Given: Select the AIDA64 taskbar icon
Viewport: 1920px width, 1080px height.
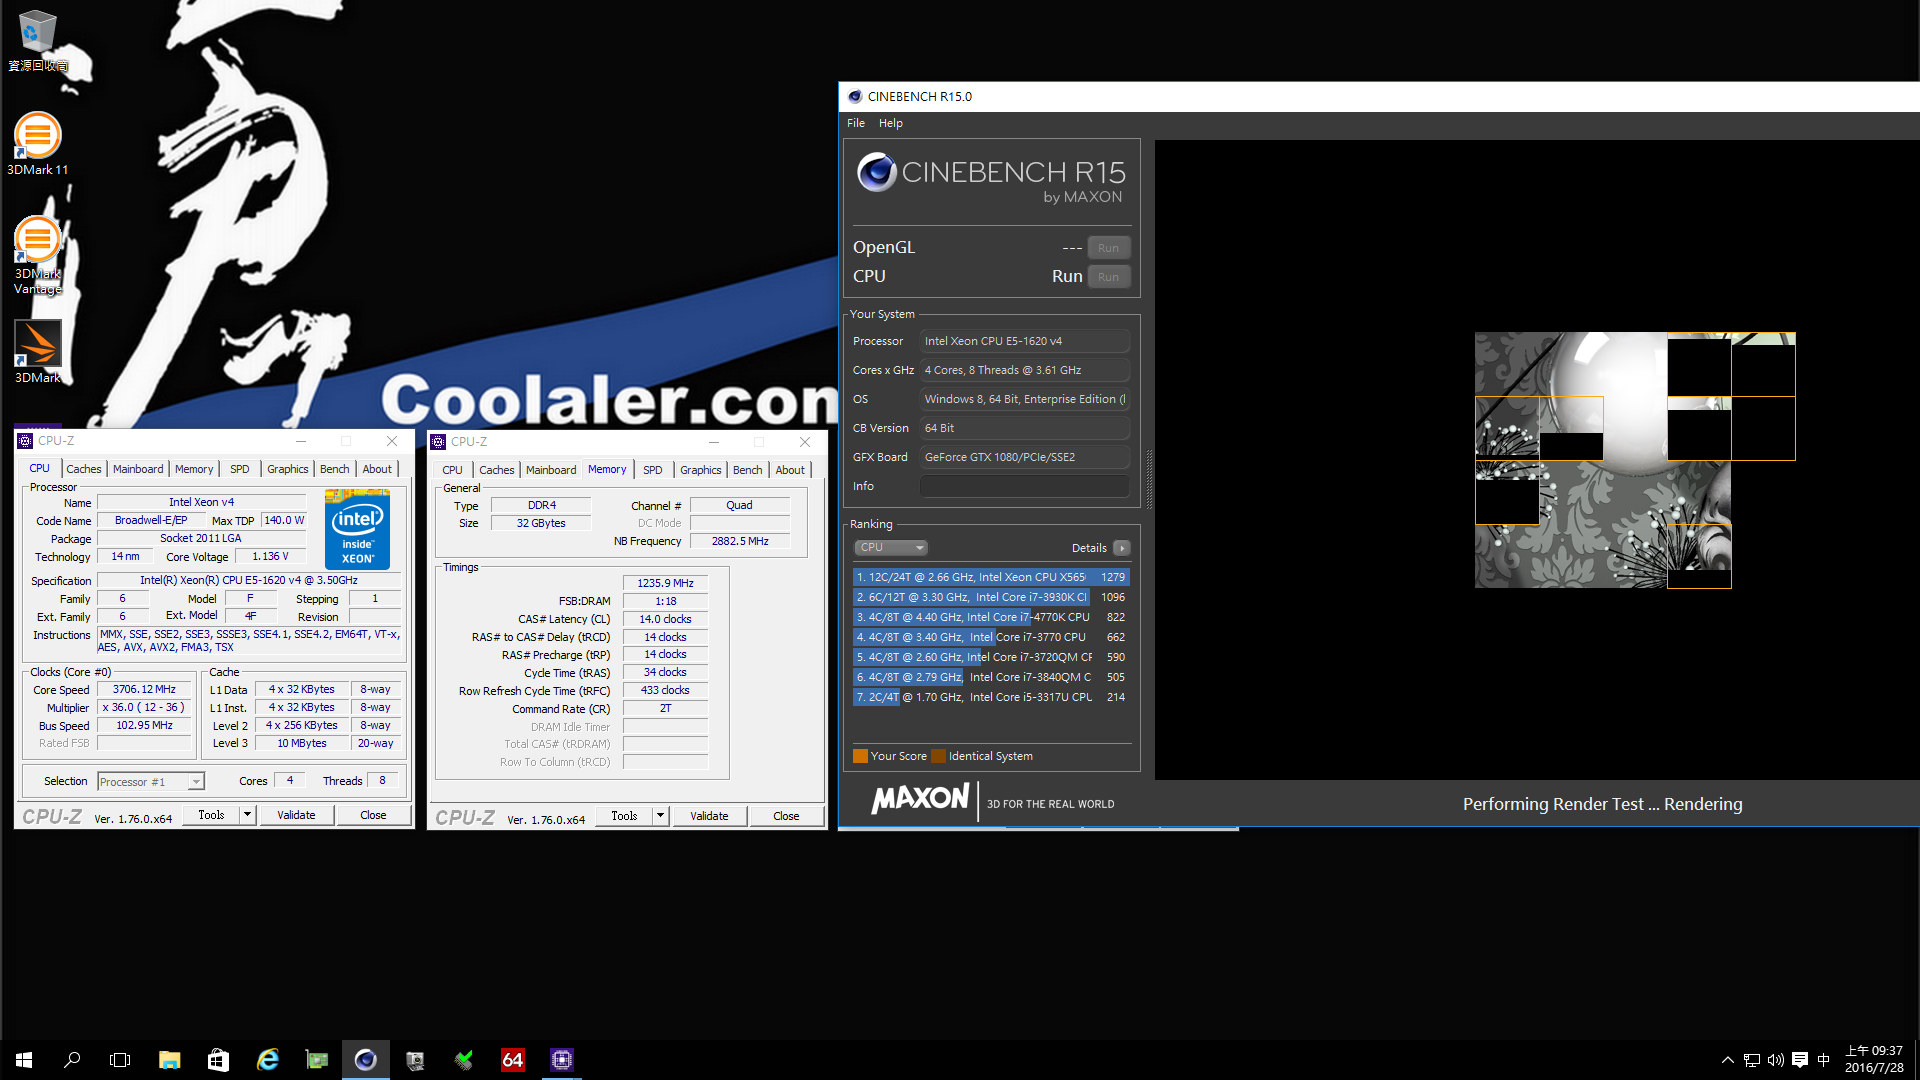Looking at the screenshot, I should pyautogui.click(x=512, y=1060).
